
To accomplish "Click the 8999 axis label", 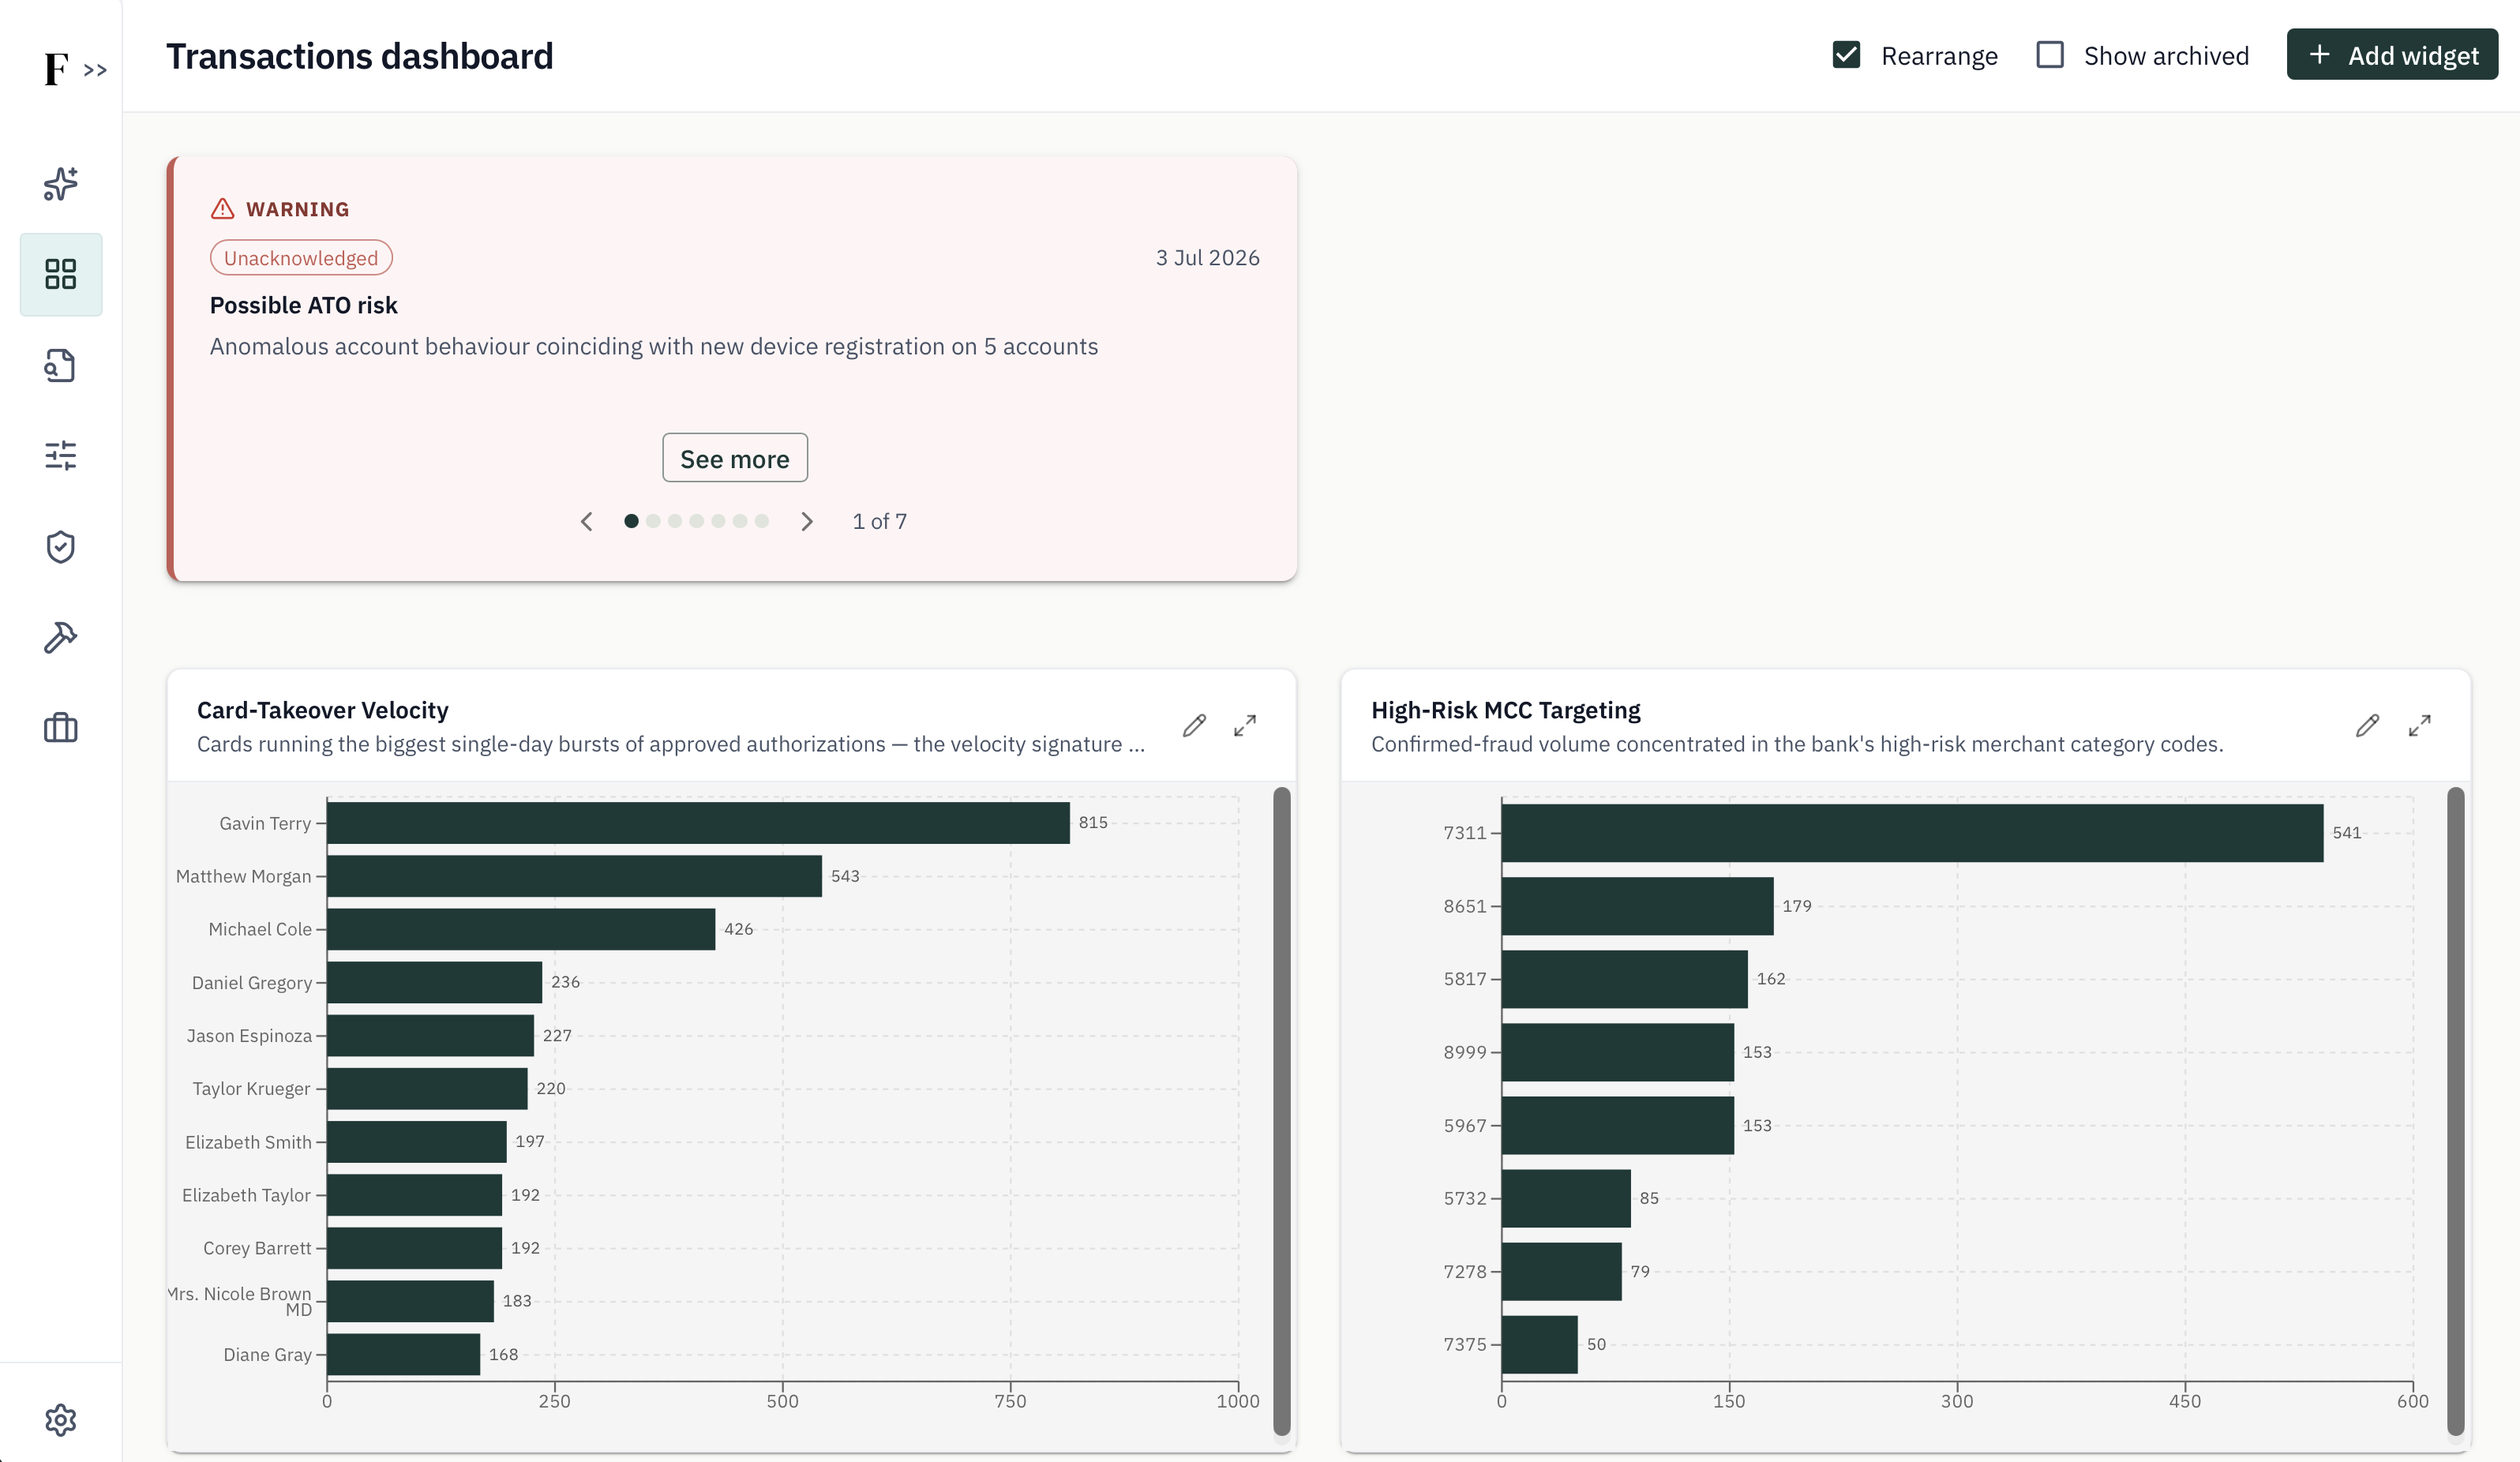I will pyautogui.click(x=1465, y=1052).
